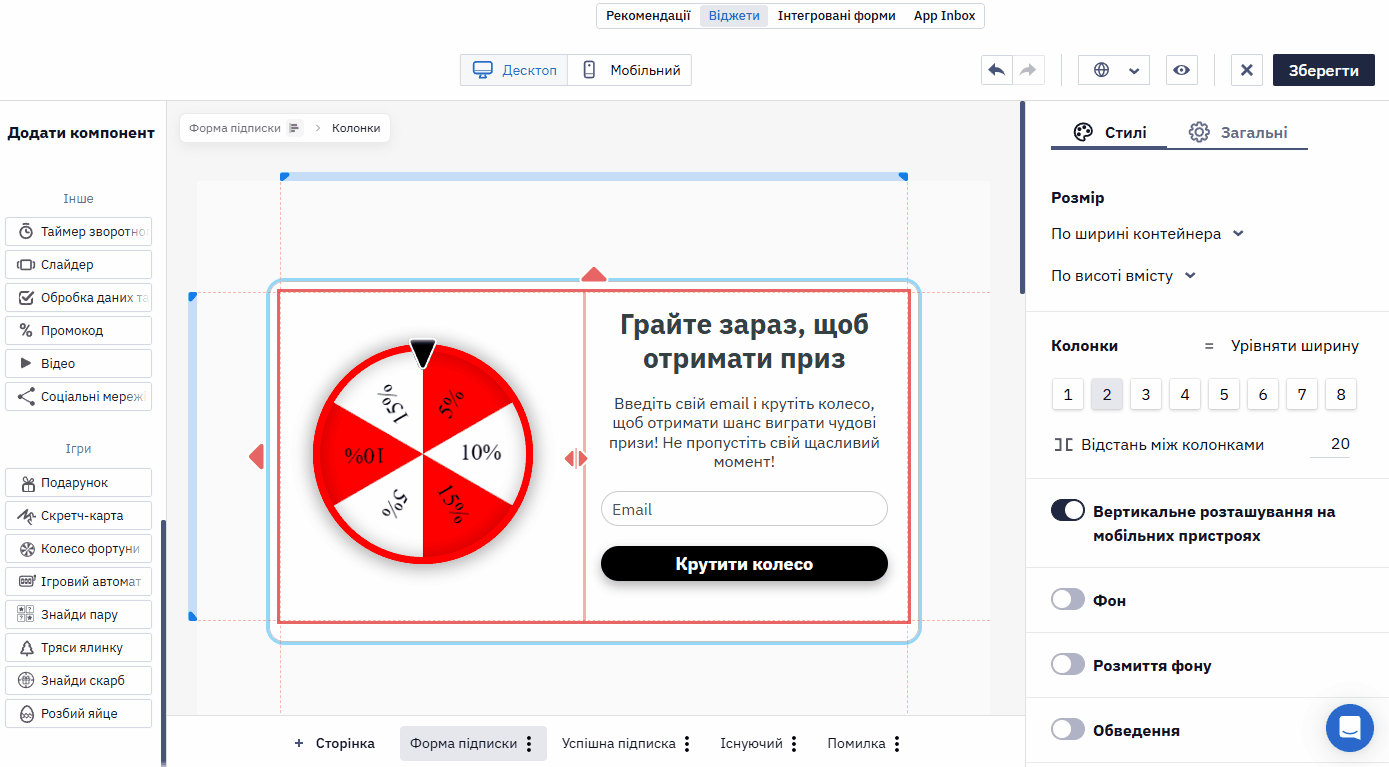Click the Зберегти button
This screenshot has height=767, width=1389.
pos(1324,70)
